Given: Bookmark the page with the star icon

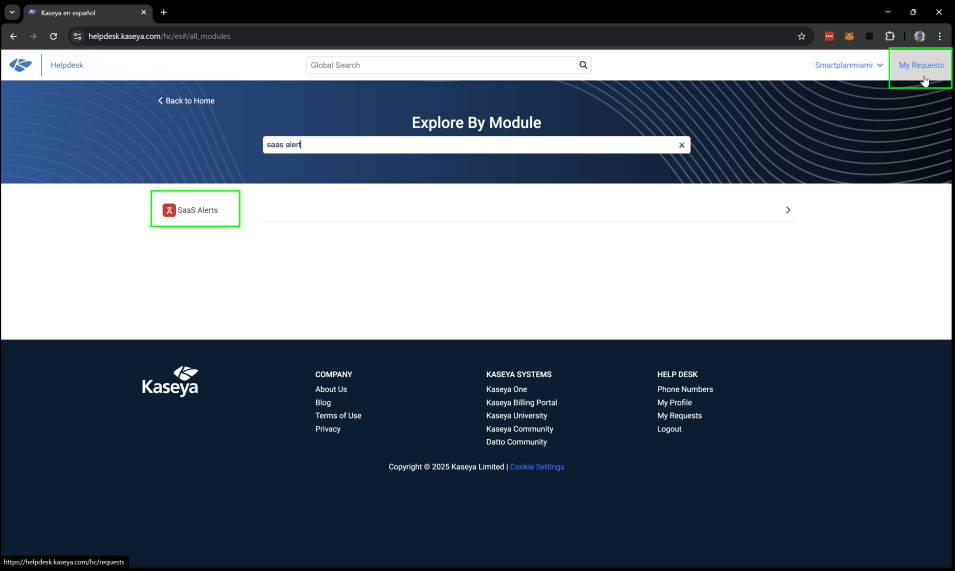Looking at the screenshot, I should [x=802, y=37].
